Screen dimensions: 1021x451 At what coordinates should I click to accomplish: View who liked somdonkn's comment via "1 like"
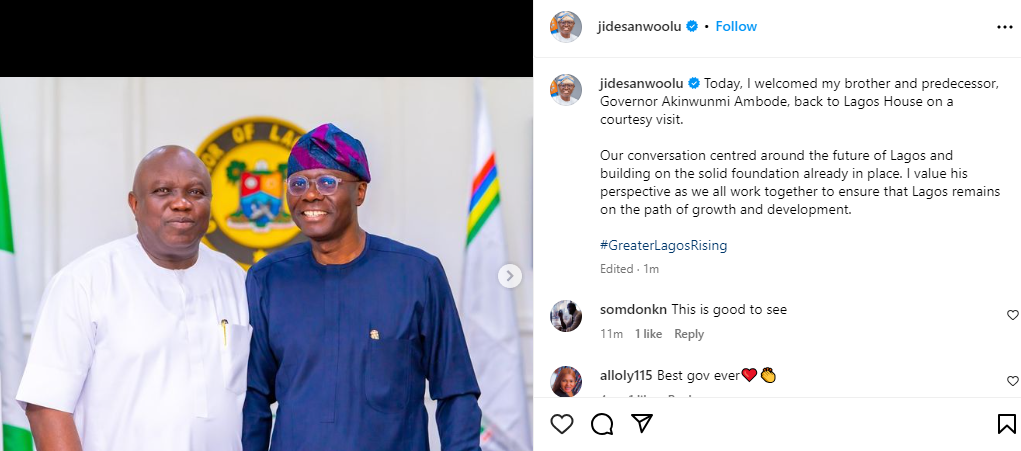tap(648, 334)
